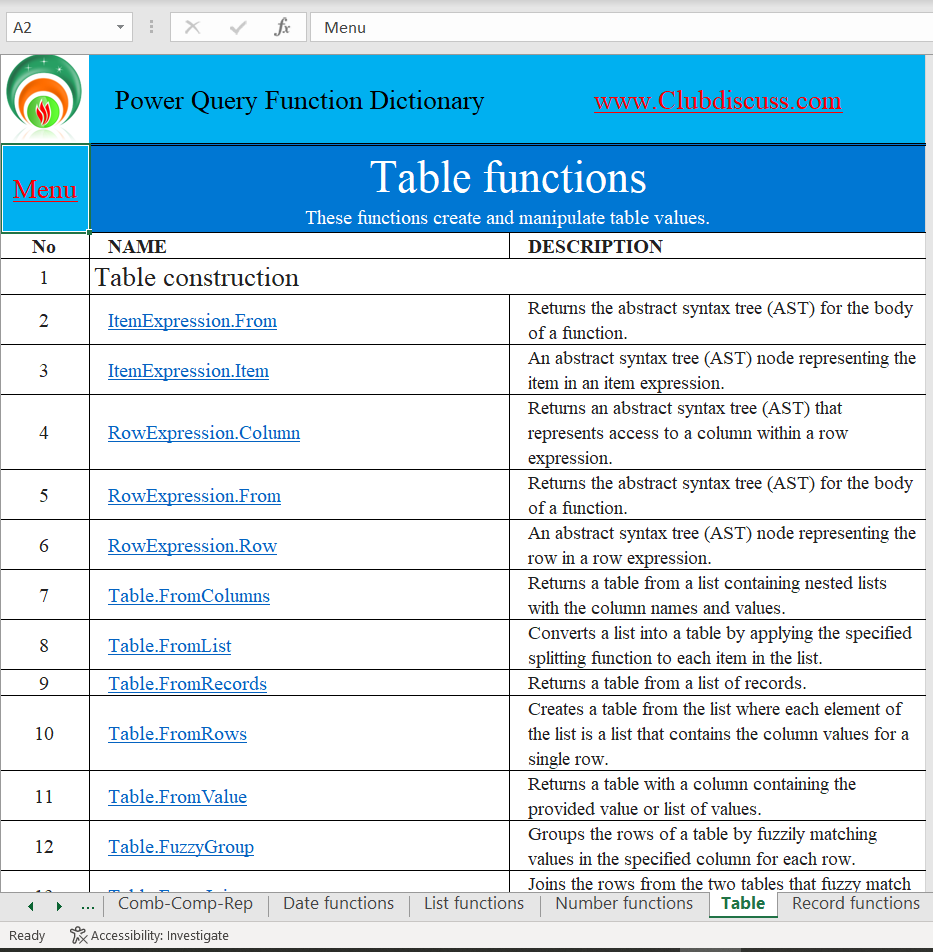This screenshot has height=952, width=933.
Task: Click the Name Box showing A2
Action: tap(69, 27)
